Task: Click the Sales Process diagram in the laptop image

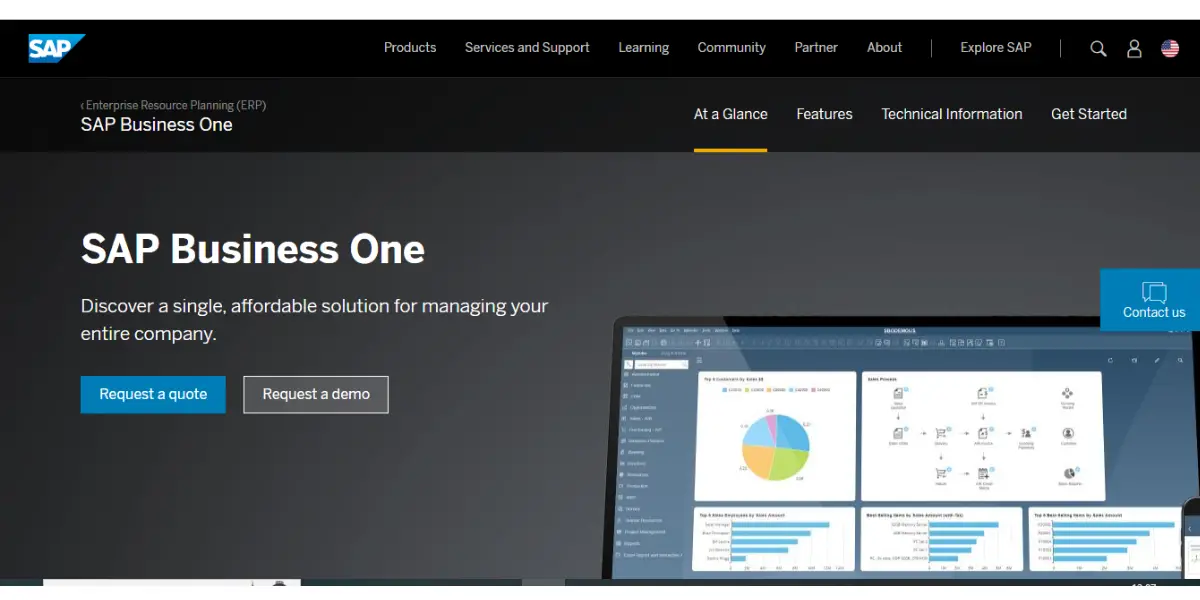Action: (x=982, y=437)
